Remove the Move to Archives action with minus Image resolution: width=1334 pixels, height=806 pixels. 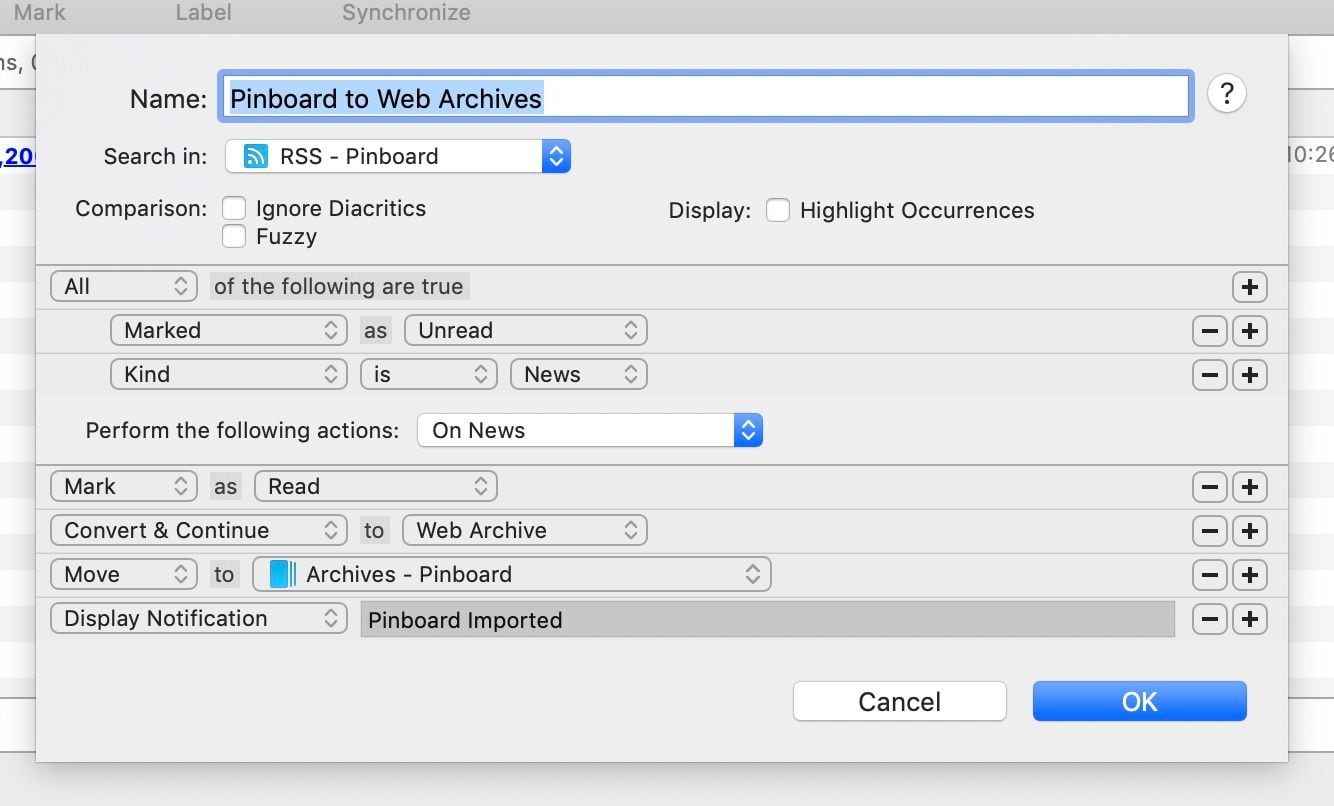tap(1209, 574)
